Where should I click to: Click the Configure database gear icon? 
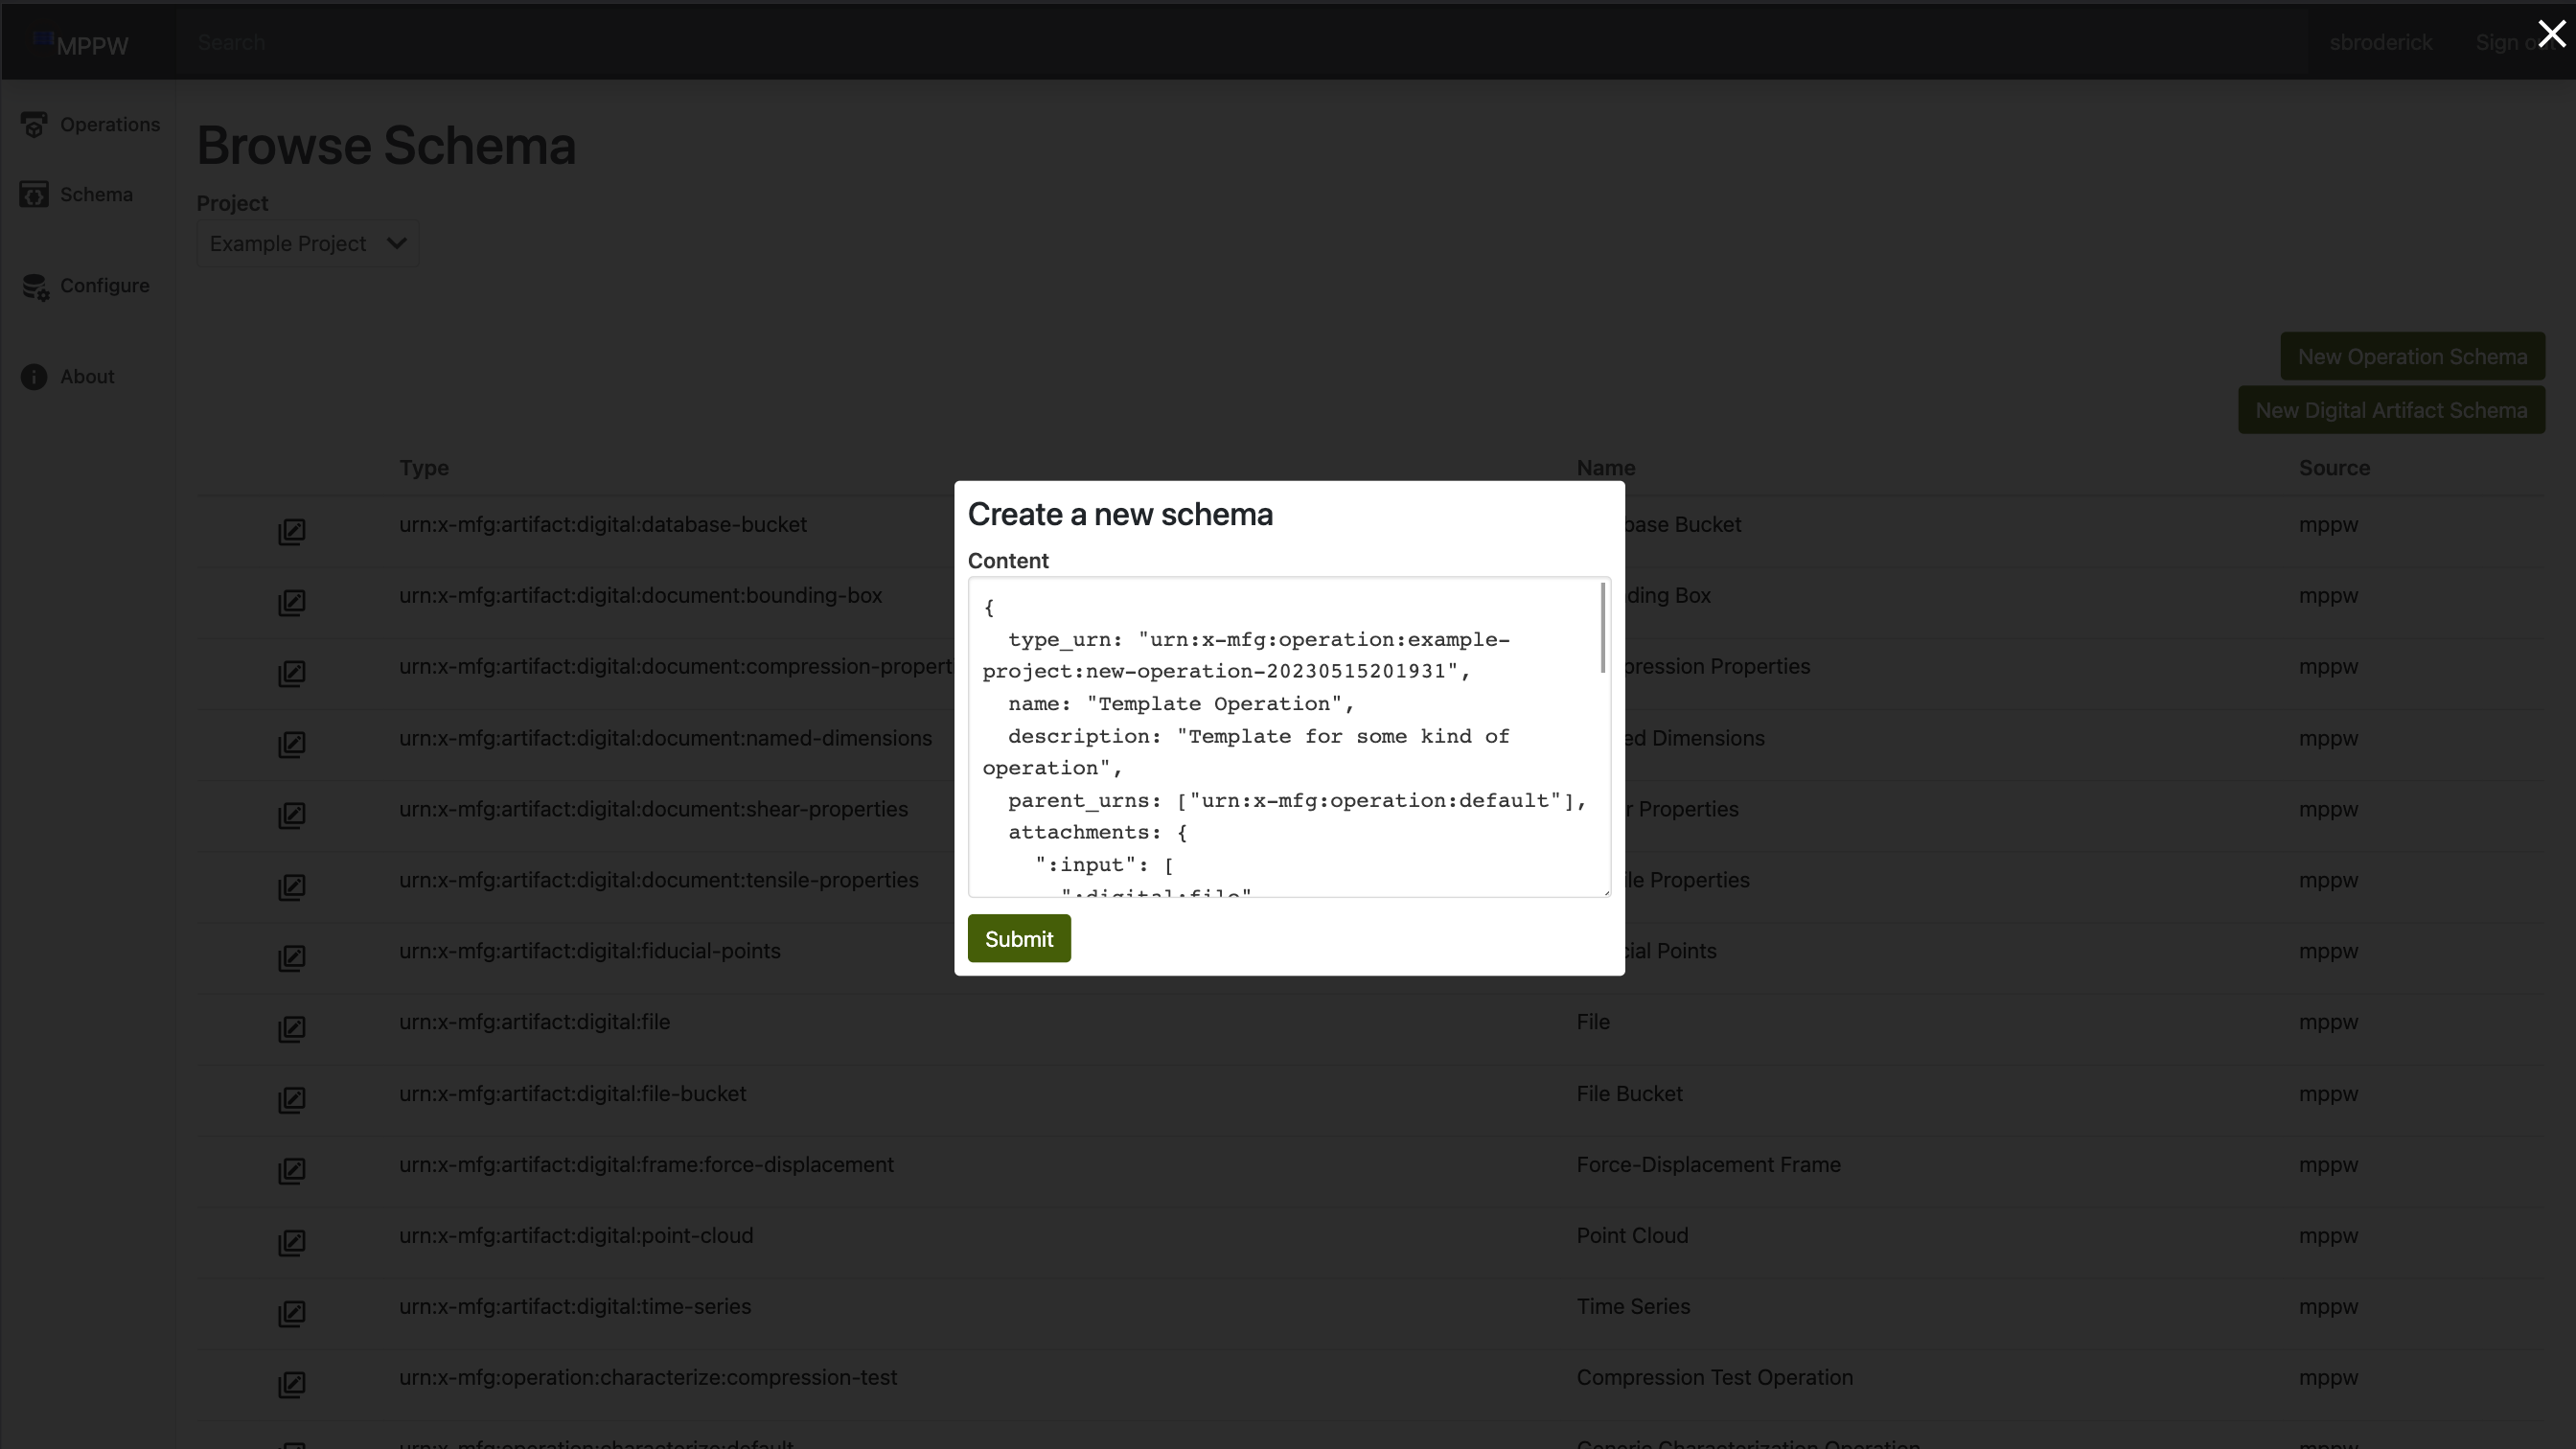[x=35, y=287]
